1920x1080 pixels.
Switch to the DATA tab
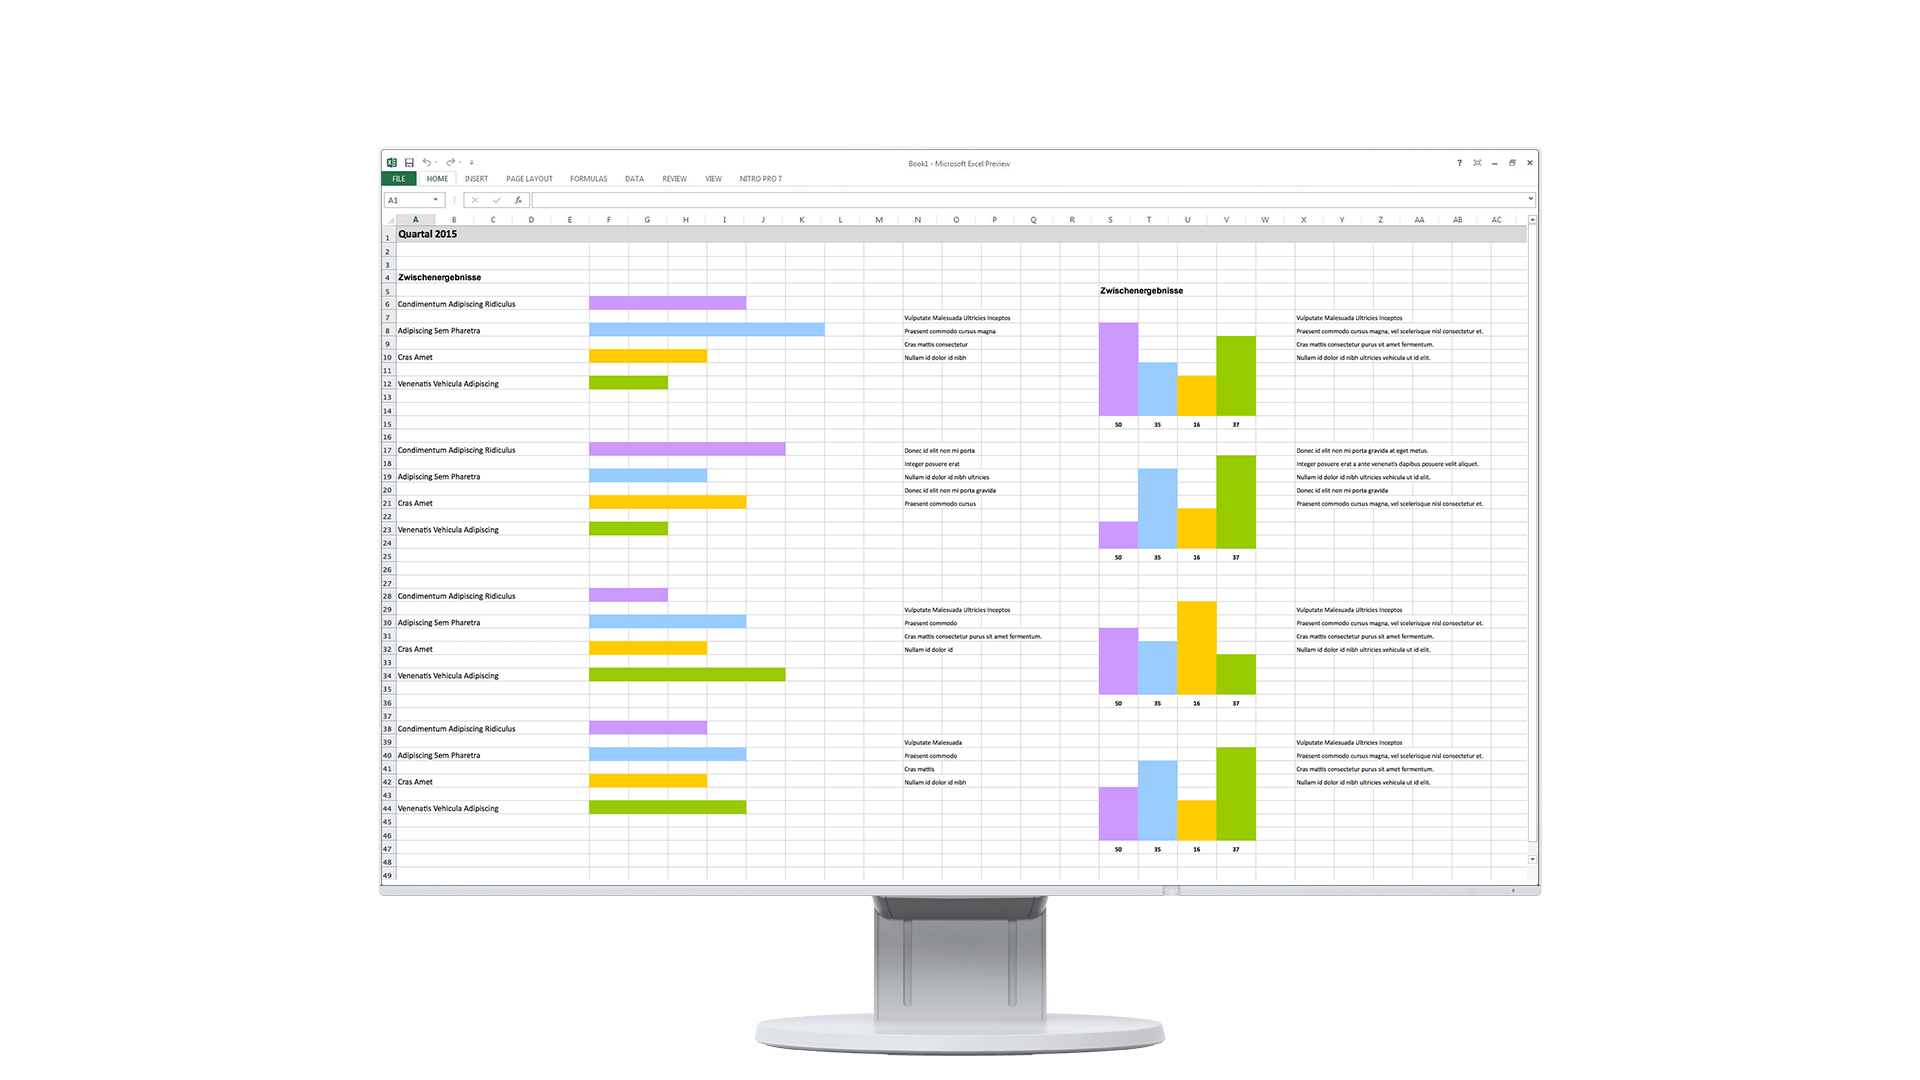634,179
